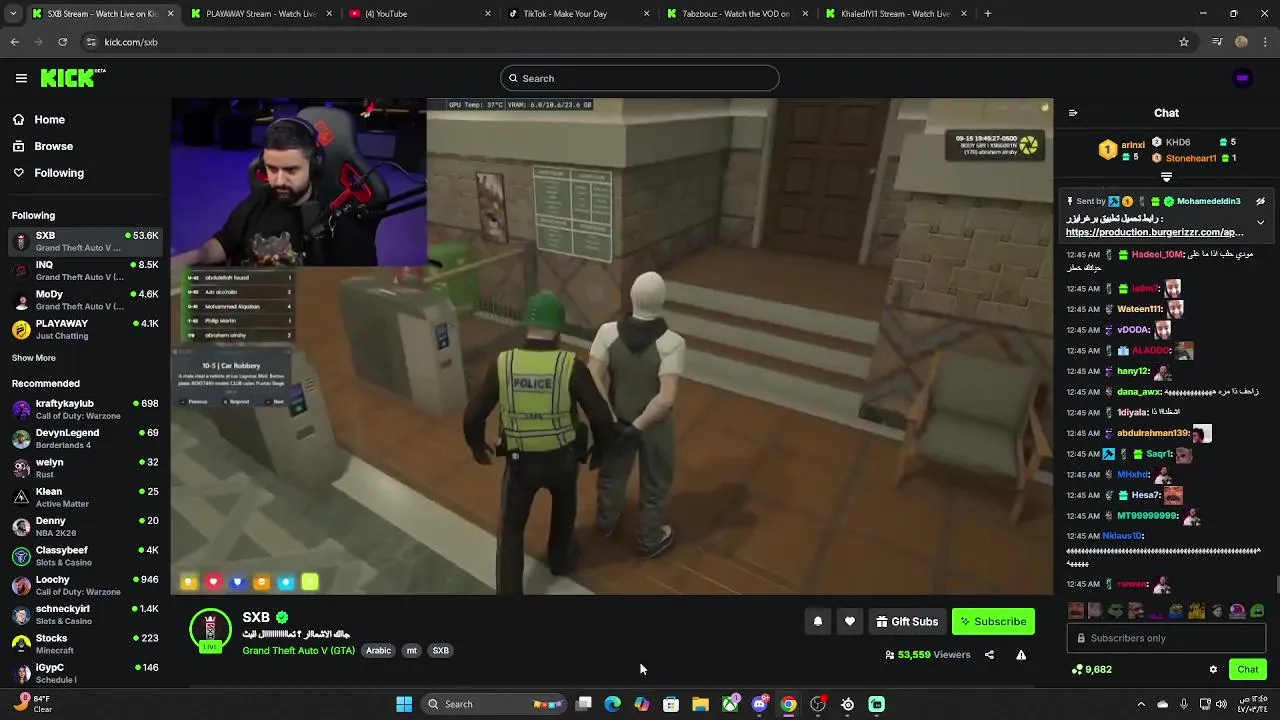Open chat settings gear
1280x720 pixels.
pos(1213,670)
